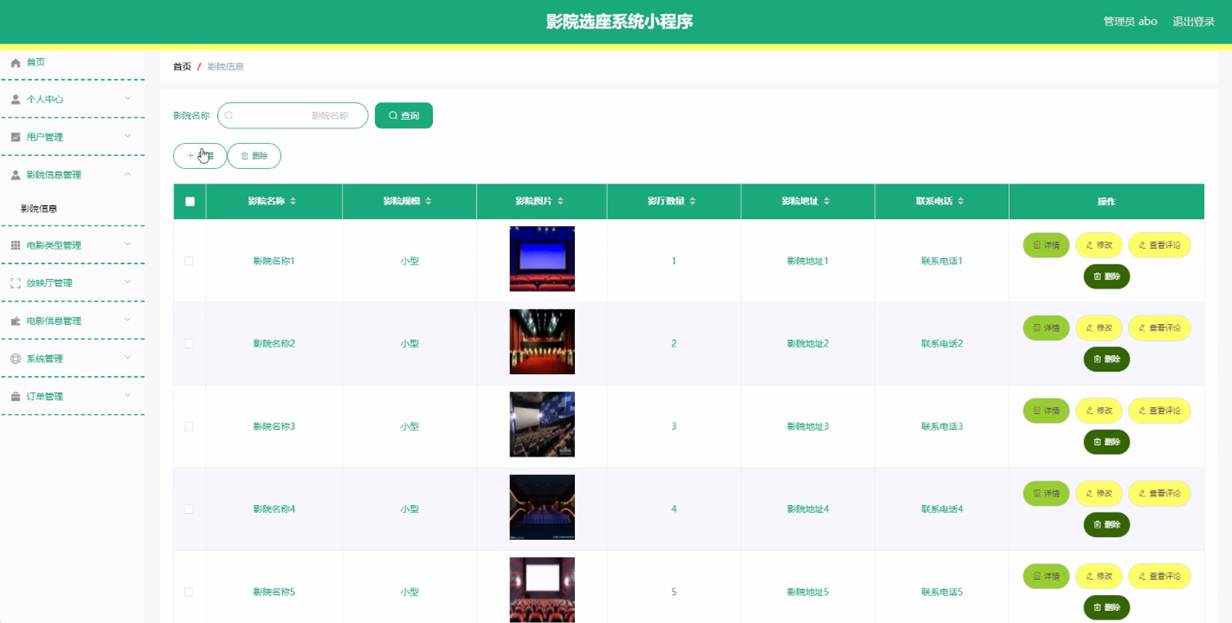Viewport: 1232px width, 623px height.
Task: Click 退出登录 to log out
Action: coord(1194,21)
